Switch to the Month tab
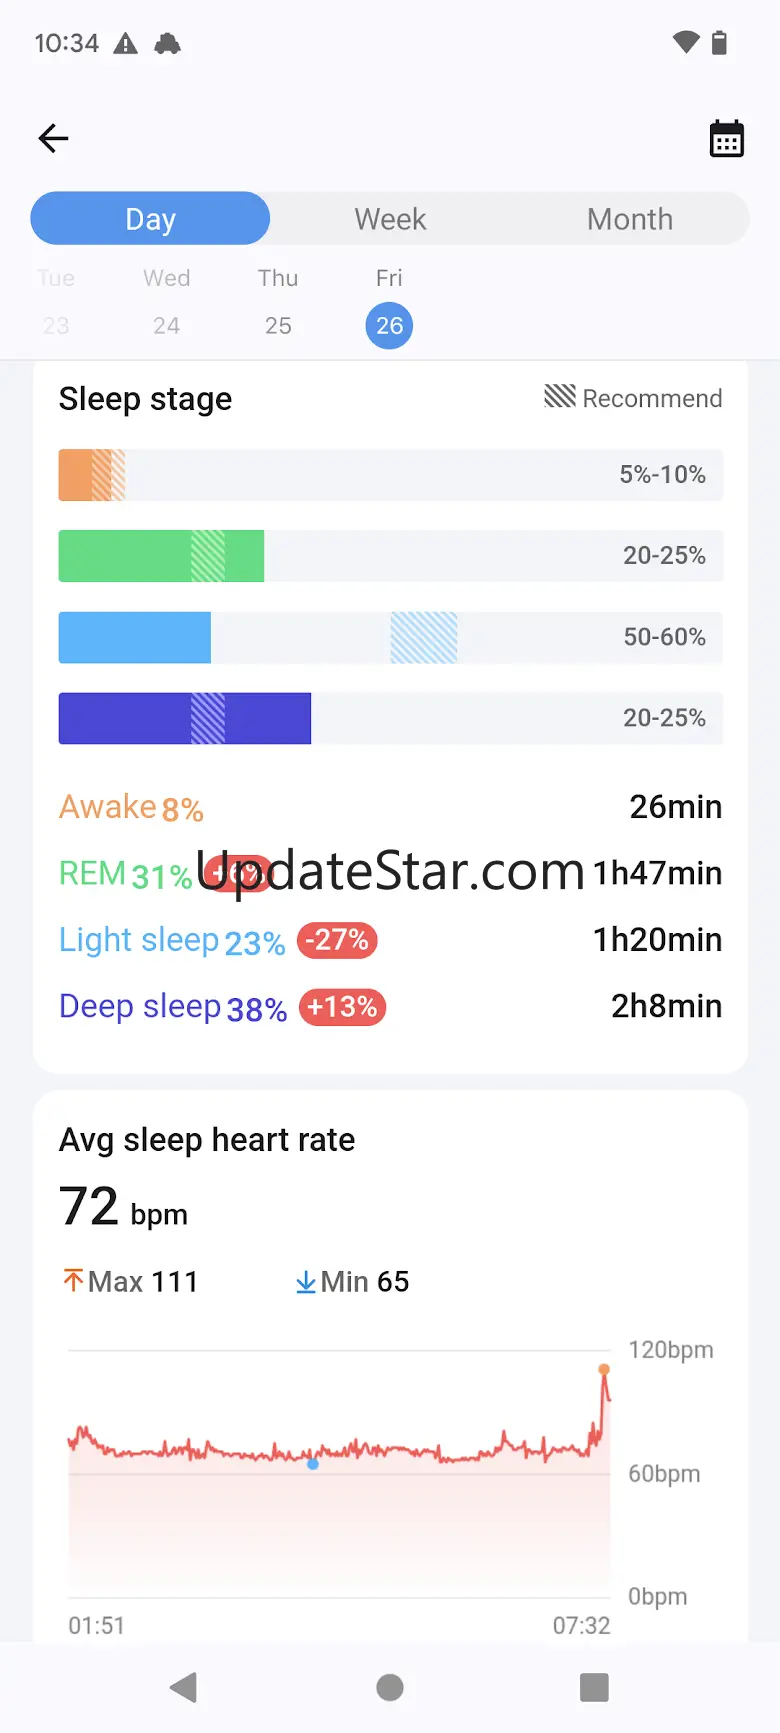Screen dimensions: 780x1733 (629, 219)
